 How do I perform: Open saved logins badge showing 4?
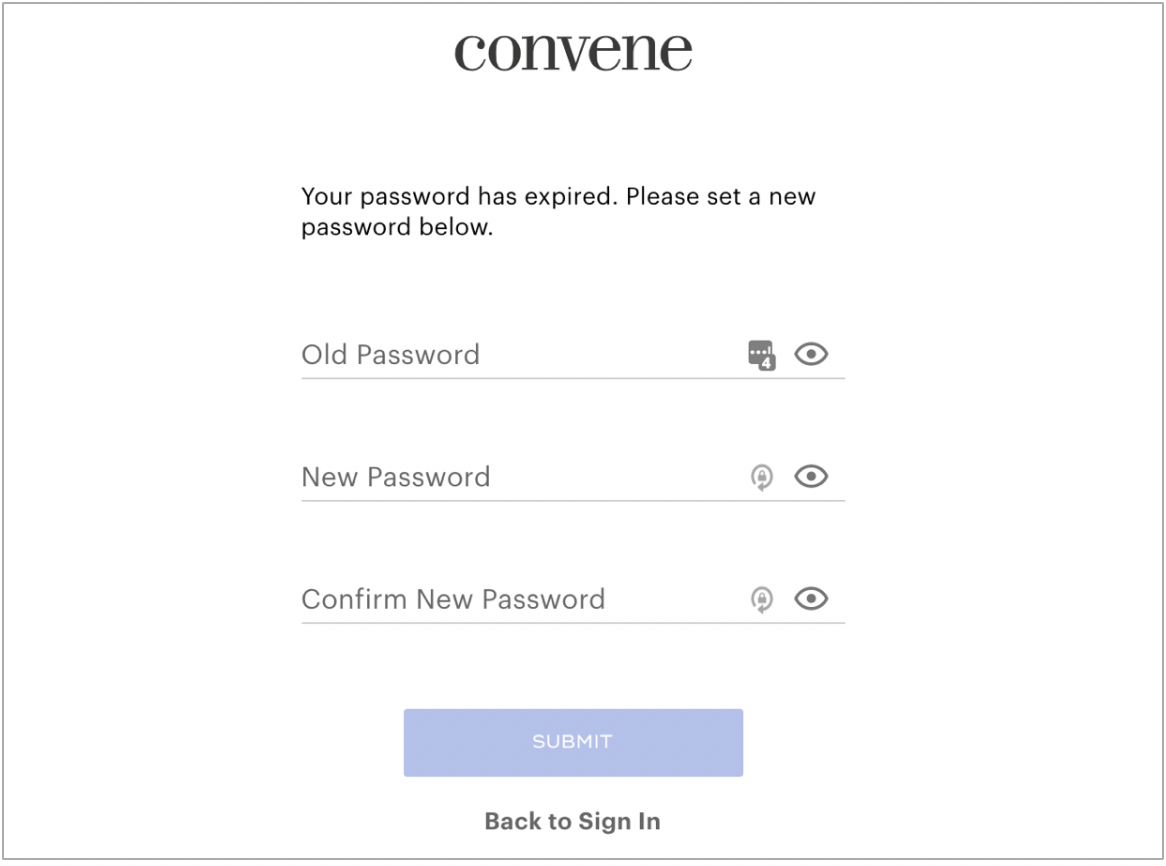[x=763, y=356]
